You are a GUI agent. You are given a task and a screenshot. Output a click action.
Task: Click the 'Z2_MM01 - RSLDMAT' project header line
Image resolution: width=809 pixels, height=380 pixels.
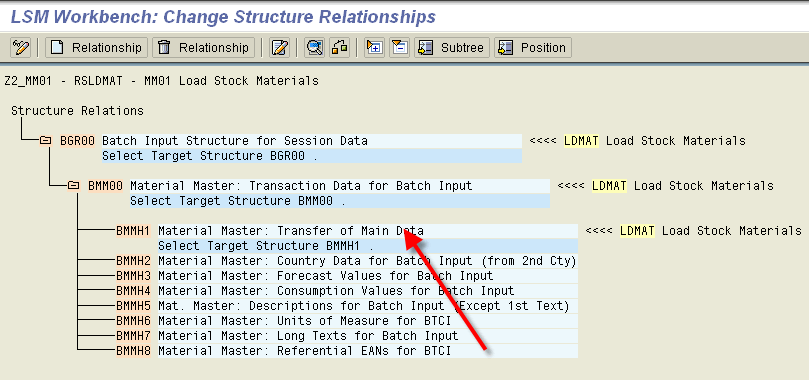tap(161, 81)
